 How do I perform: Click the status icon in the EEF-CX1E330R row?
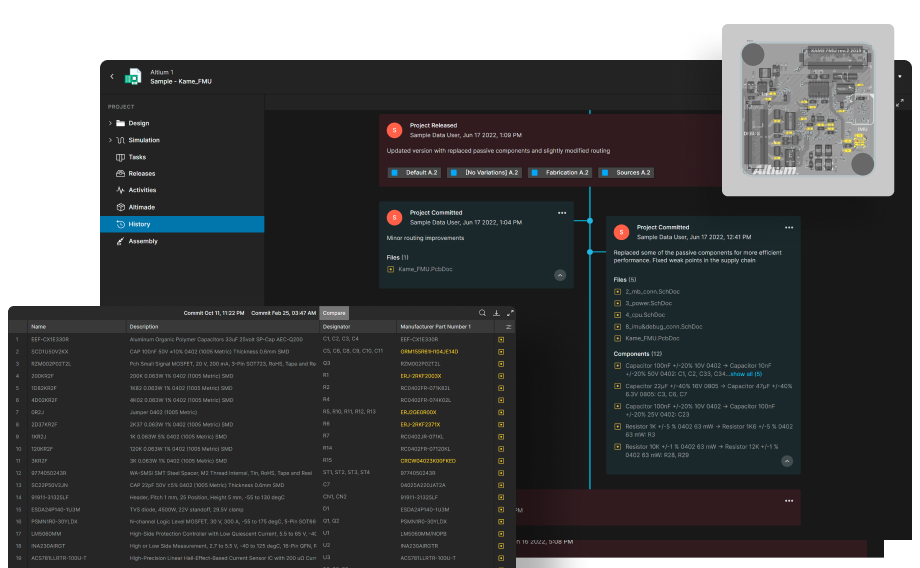(x=501, y=340)
